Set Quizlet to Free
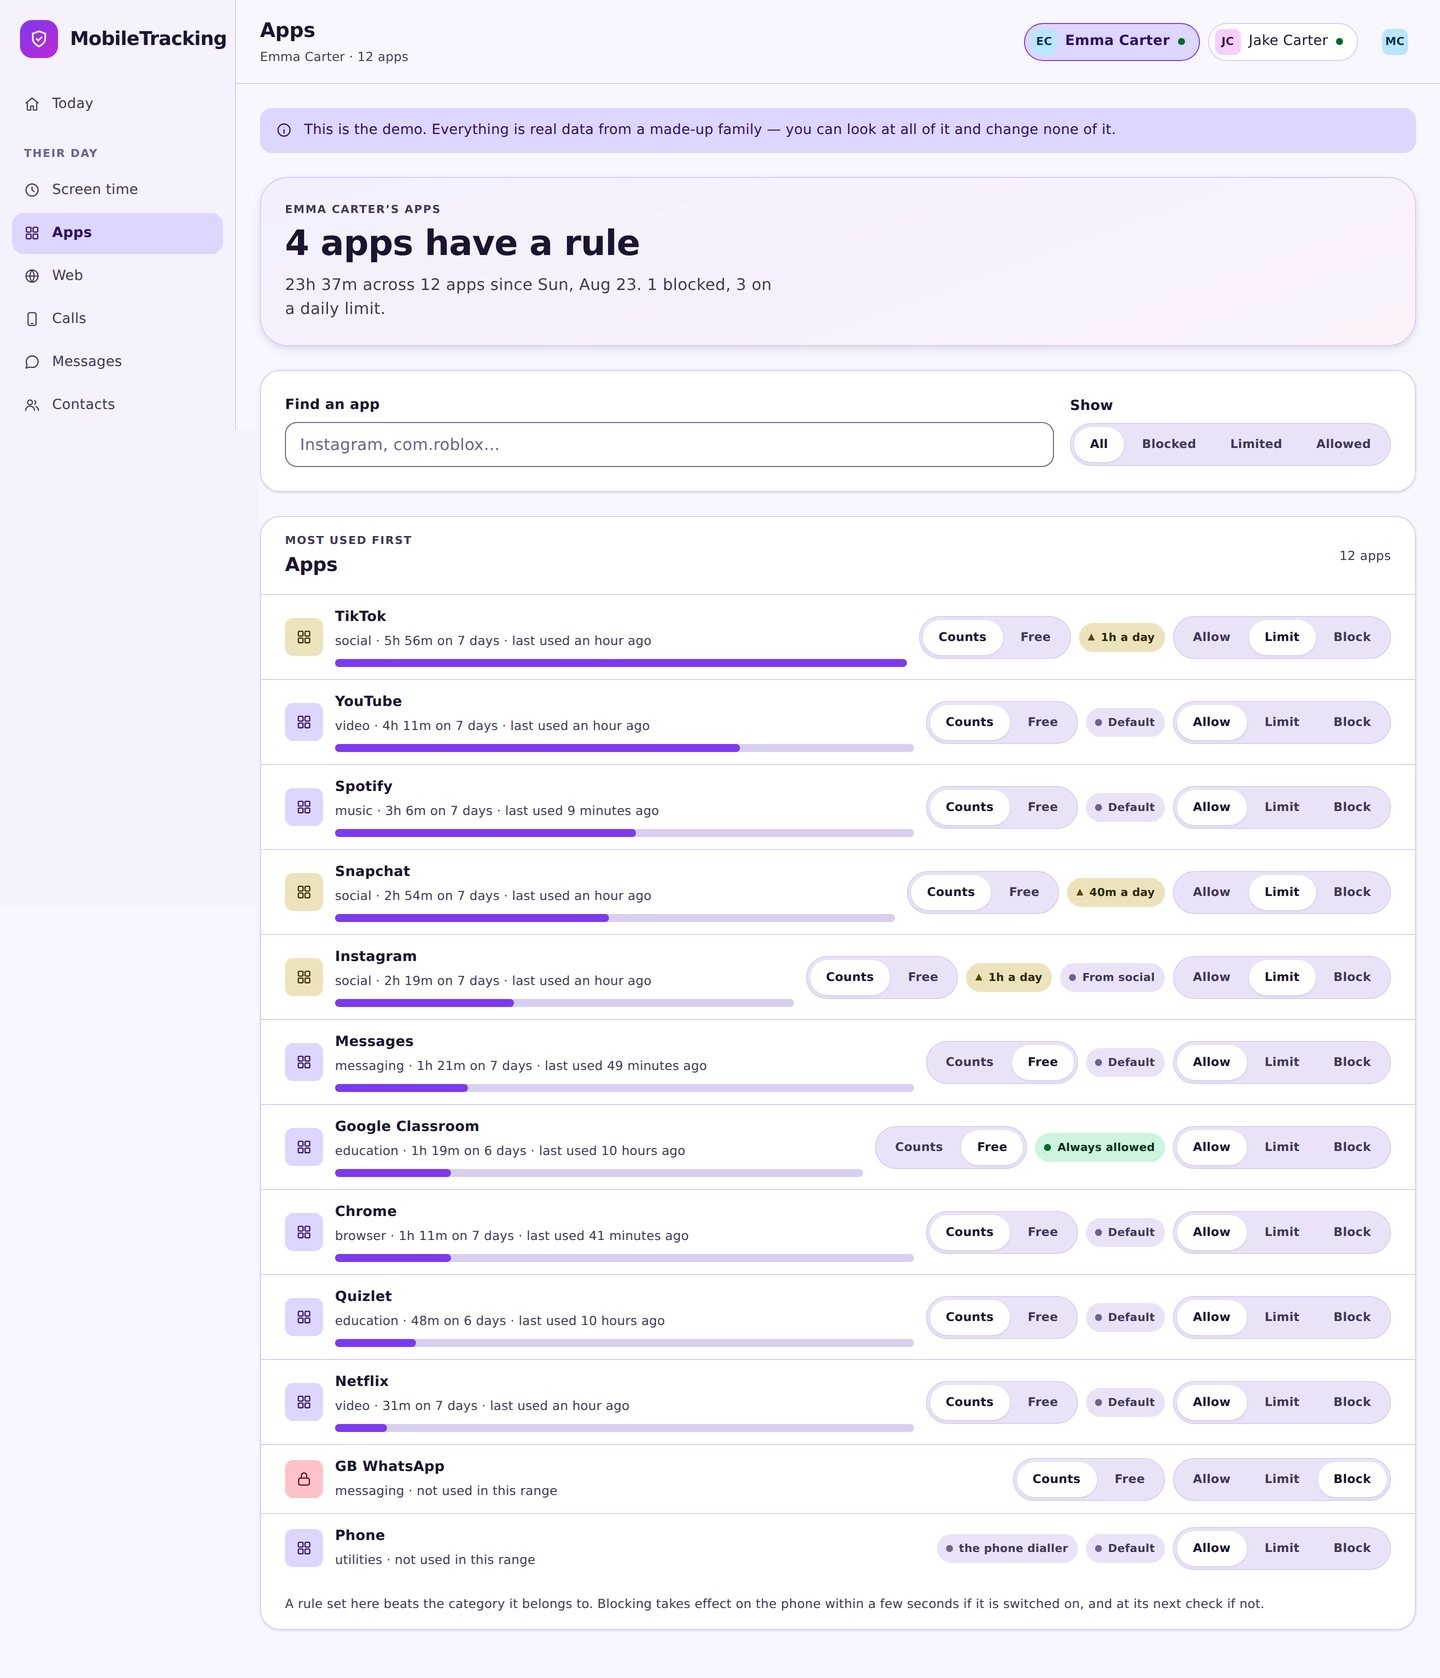Viewport: 1440px width, 1678px height. pos(1042,1317)
